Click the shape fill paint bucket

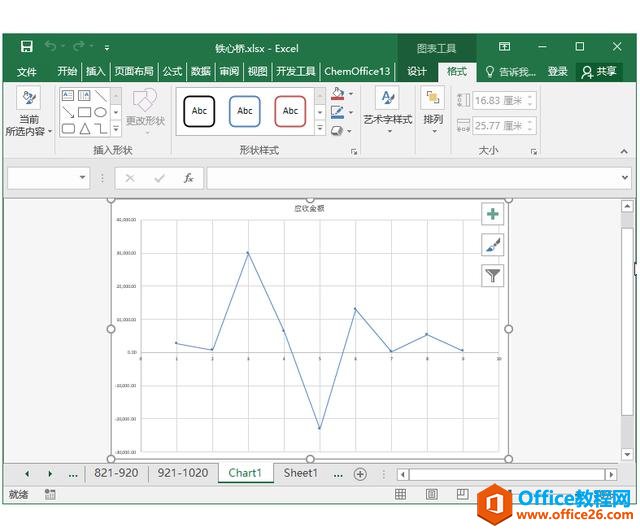pyautogui.click(x=338, y=94)
